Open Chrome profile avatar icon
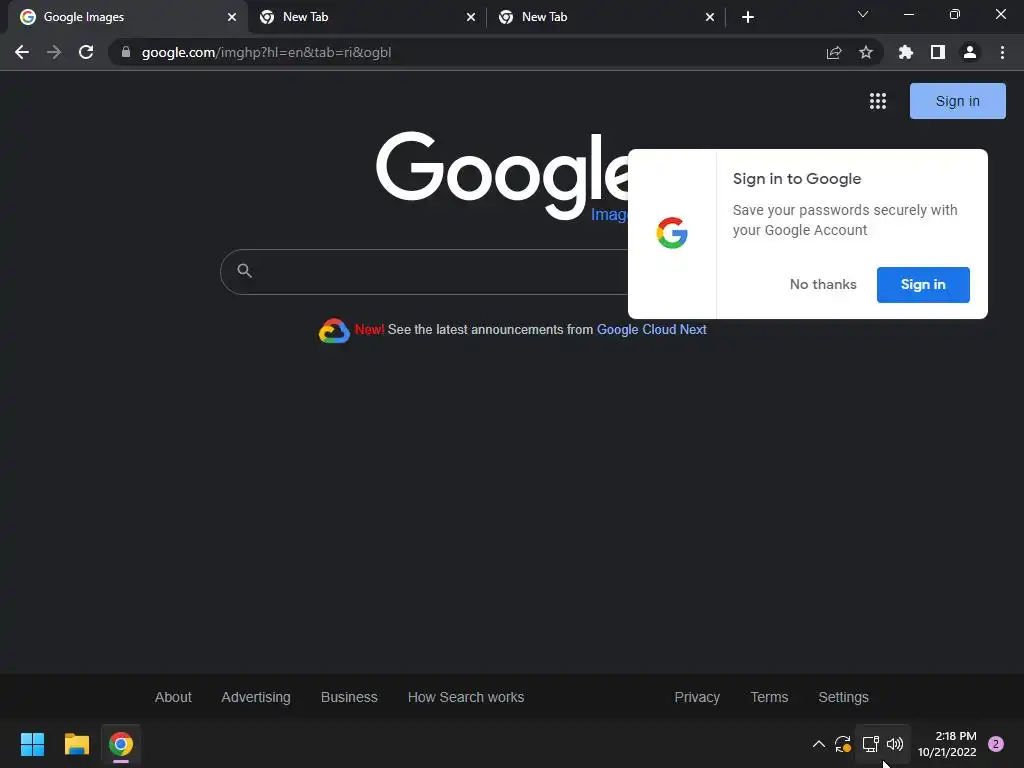This screenshot has width=1024, height=768. tap(970, 52)
